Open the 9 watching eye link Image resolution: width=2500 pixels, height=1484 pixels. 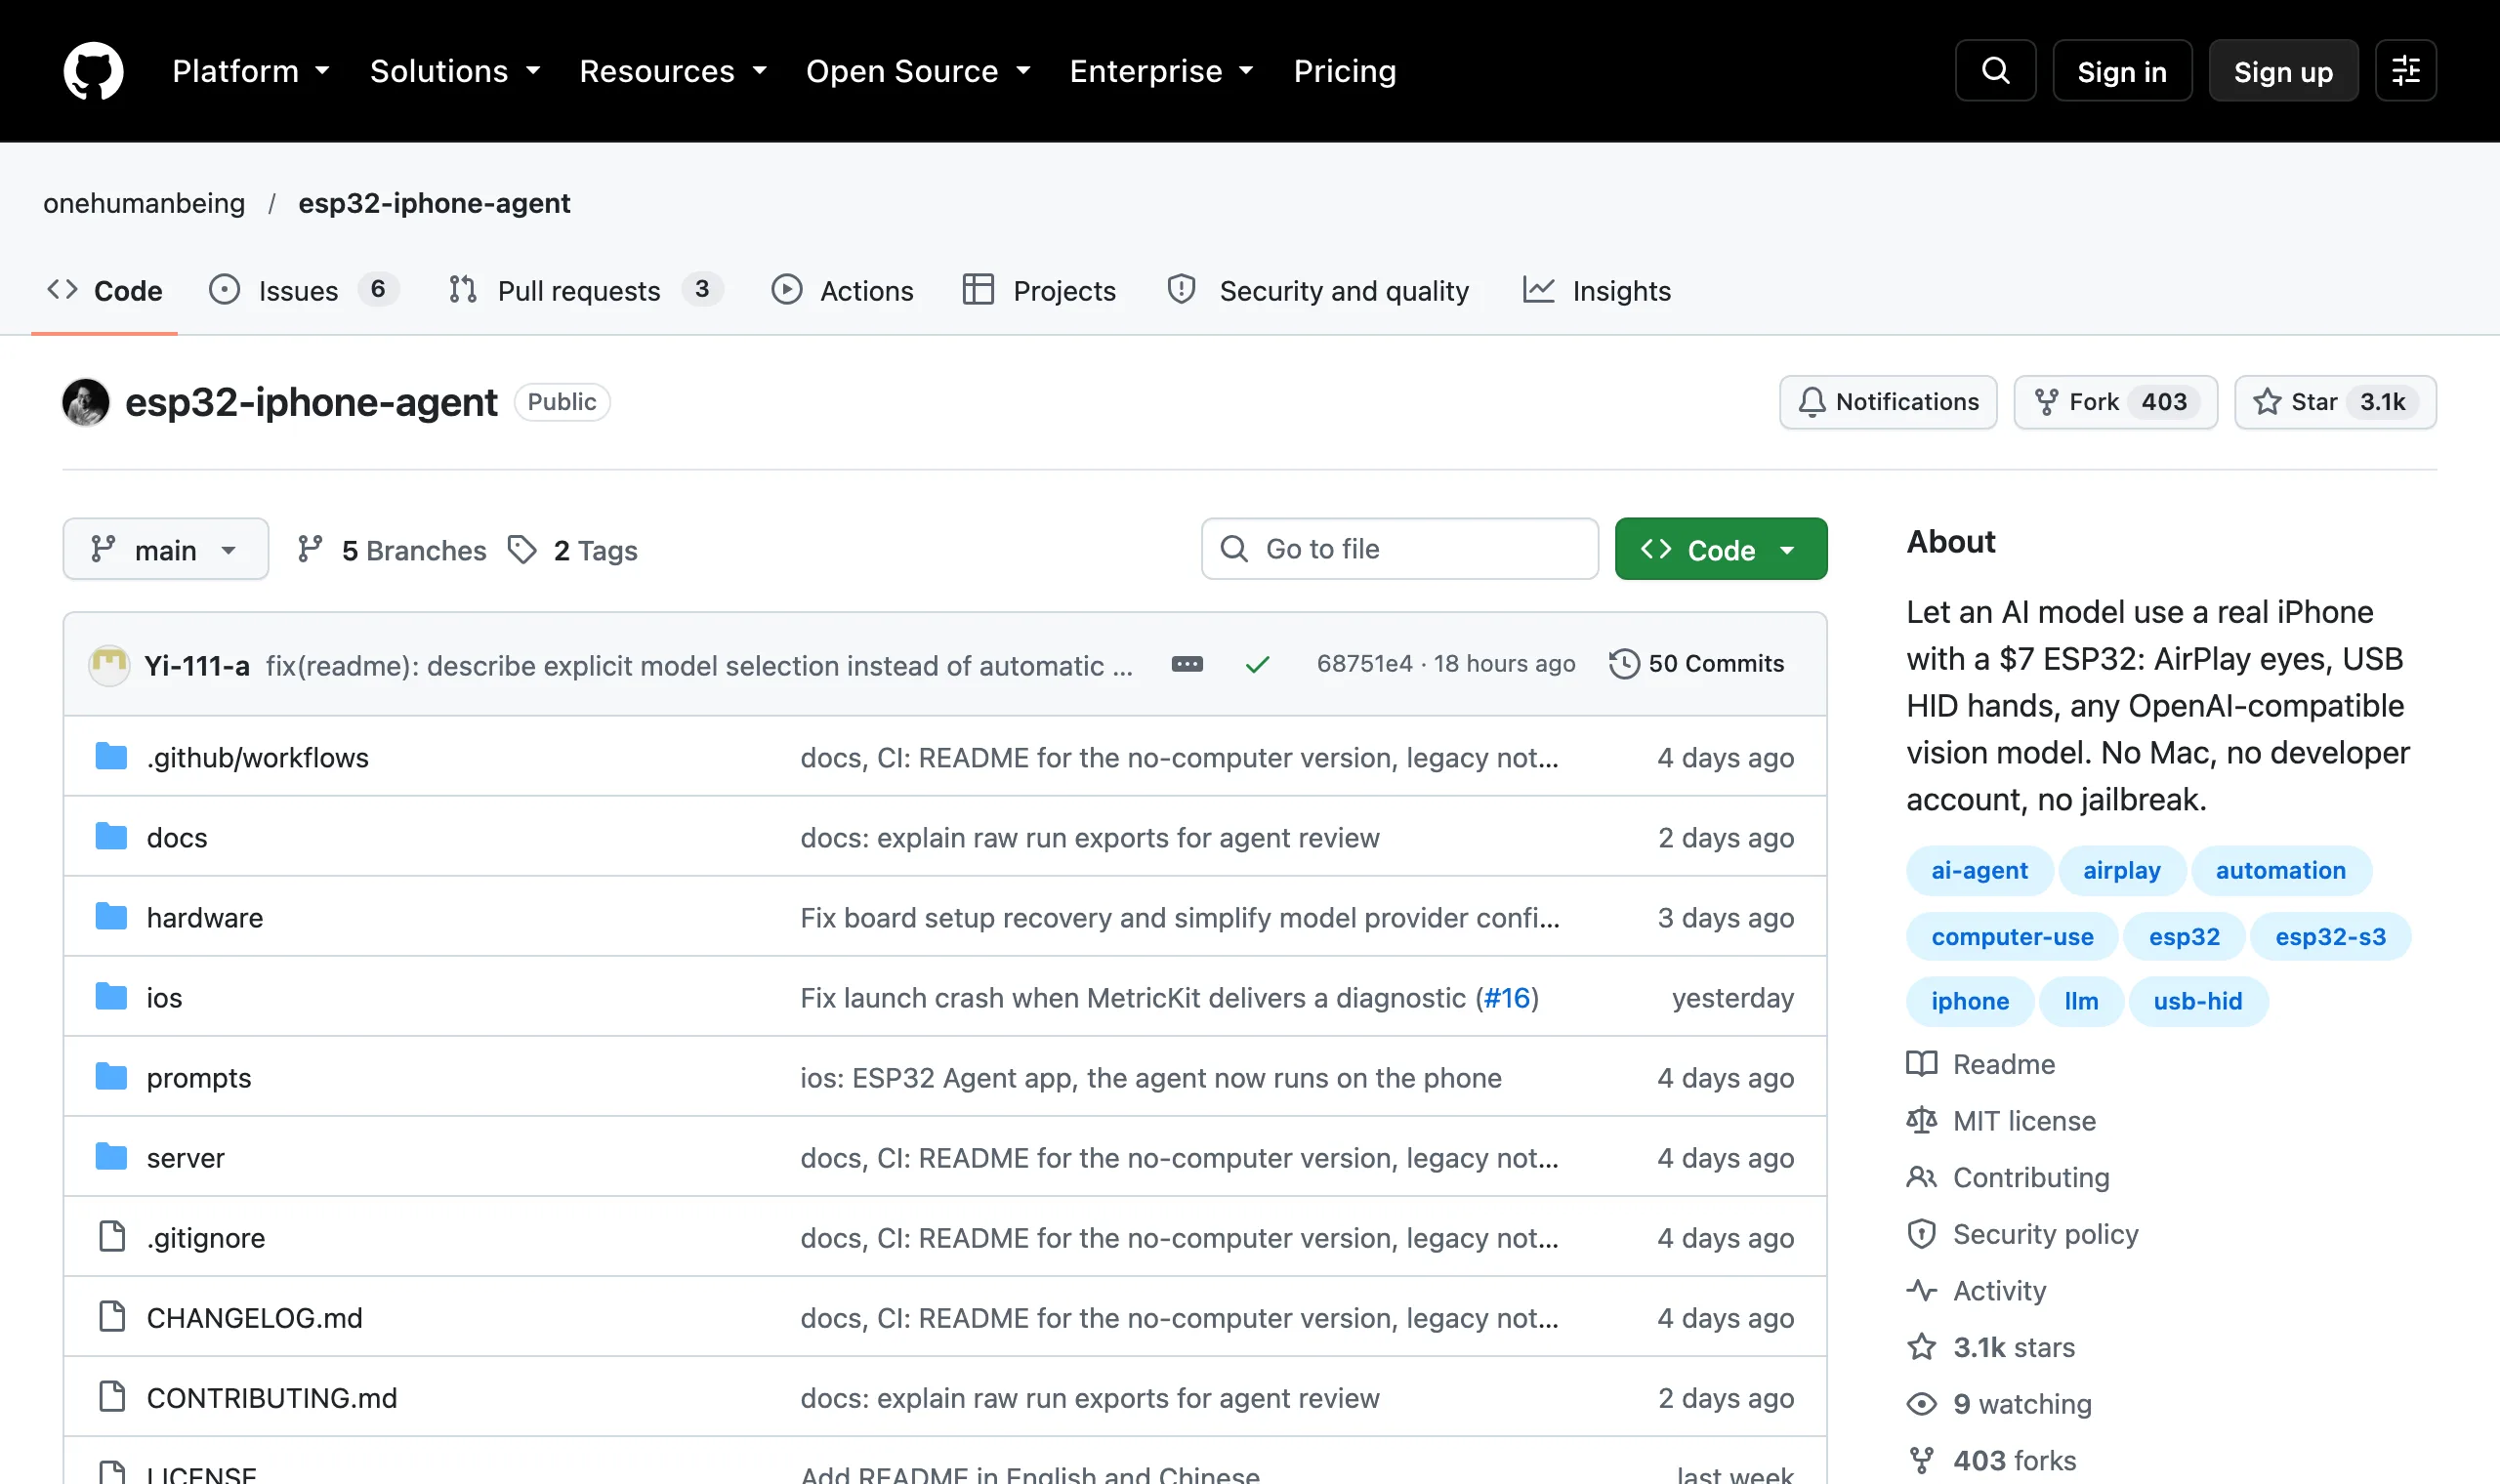click(1999, 1404)
